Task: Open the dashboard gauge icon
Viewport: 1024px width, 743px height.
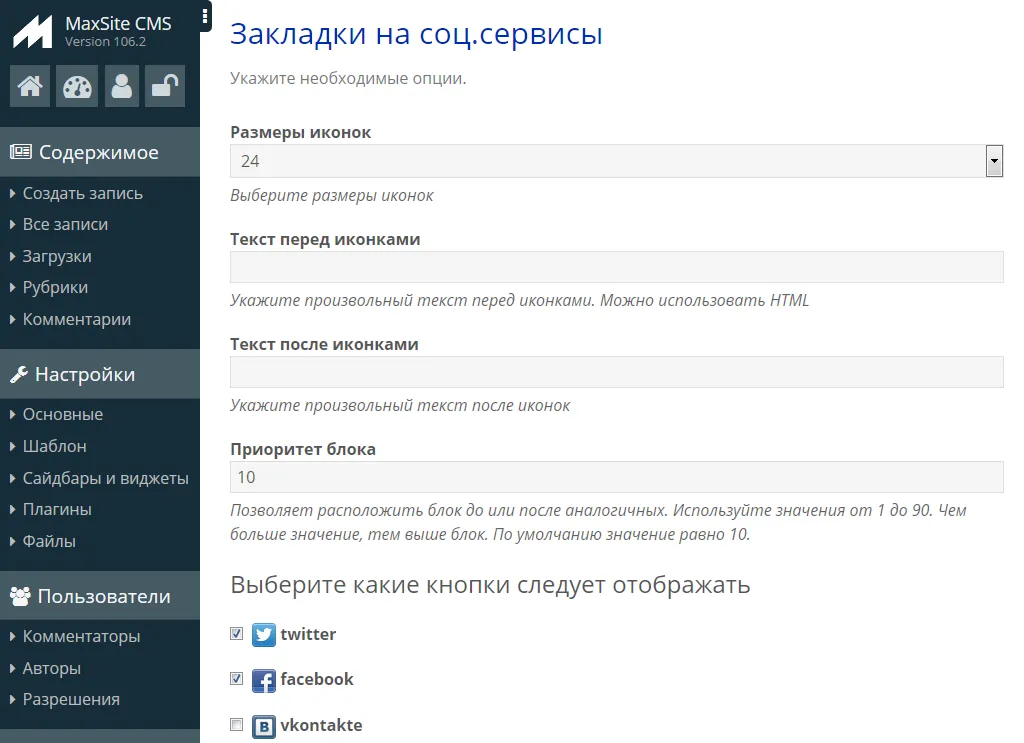Action: point(77,87)
